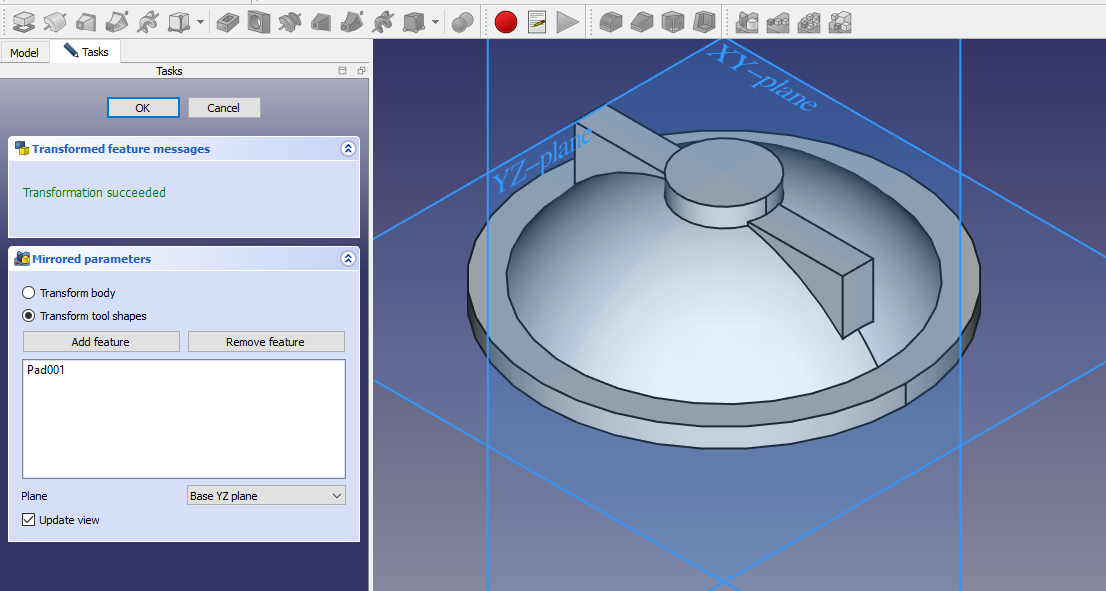Click the Tasks tab

click(x=87, y=52)
